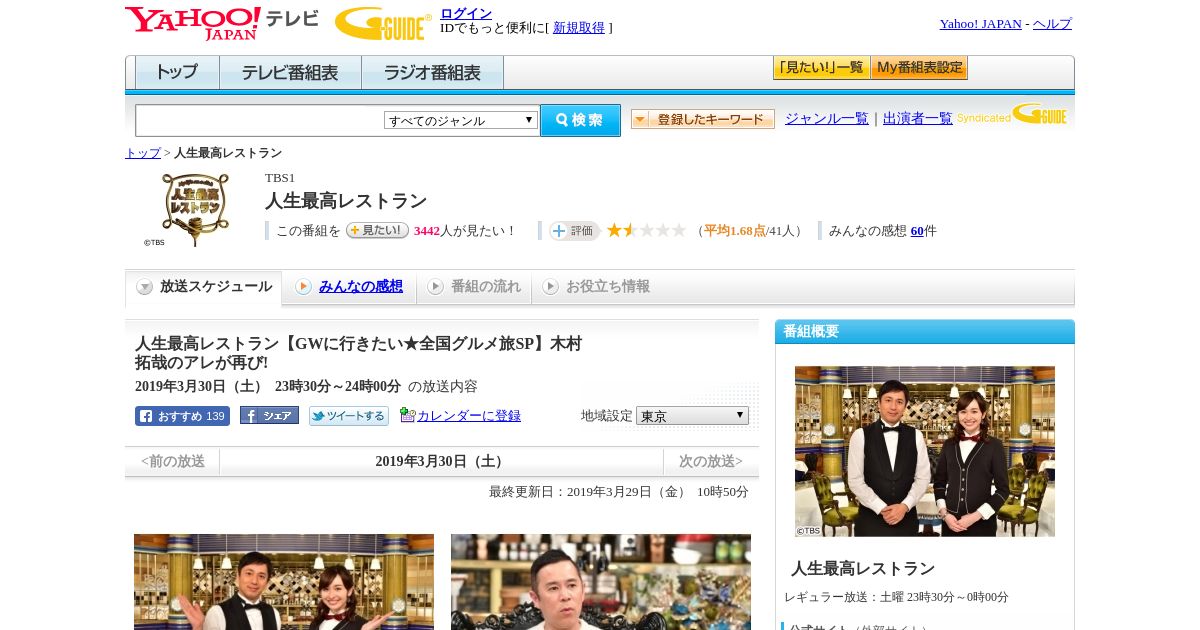Open the G-Guide logo in the header
Image resolution: width=1200 pixels, height=630 pixels.
coord(383,23)
